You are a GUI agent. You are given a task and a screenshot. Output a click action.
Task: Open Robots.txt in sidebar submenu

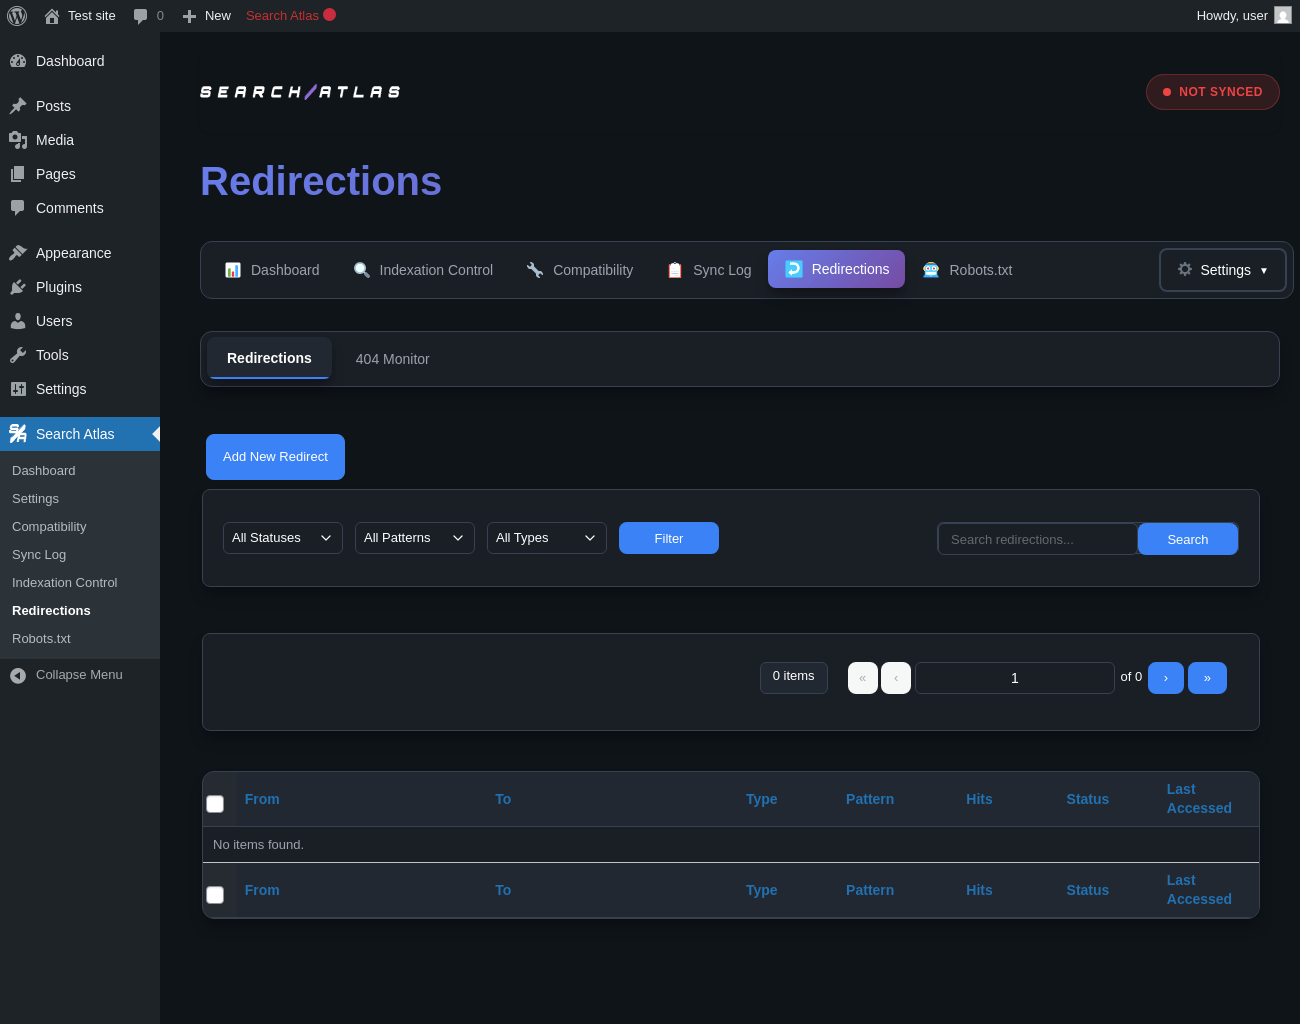click(x=41, y=639)
